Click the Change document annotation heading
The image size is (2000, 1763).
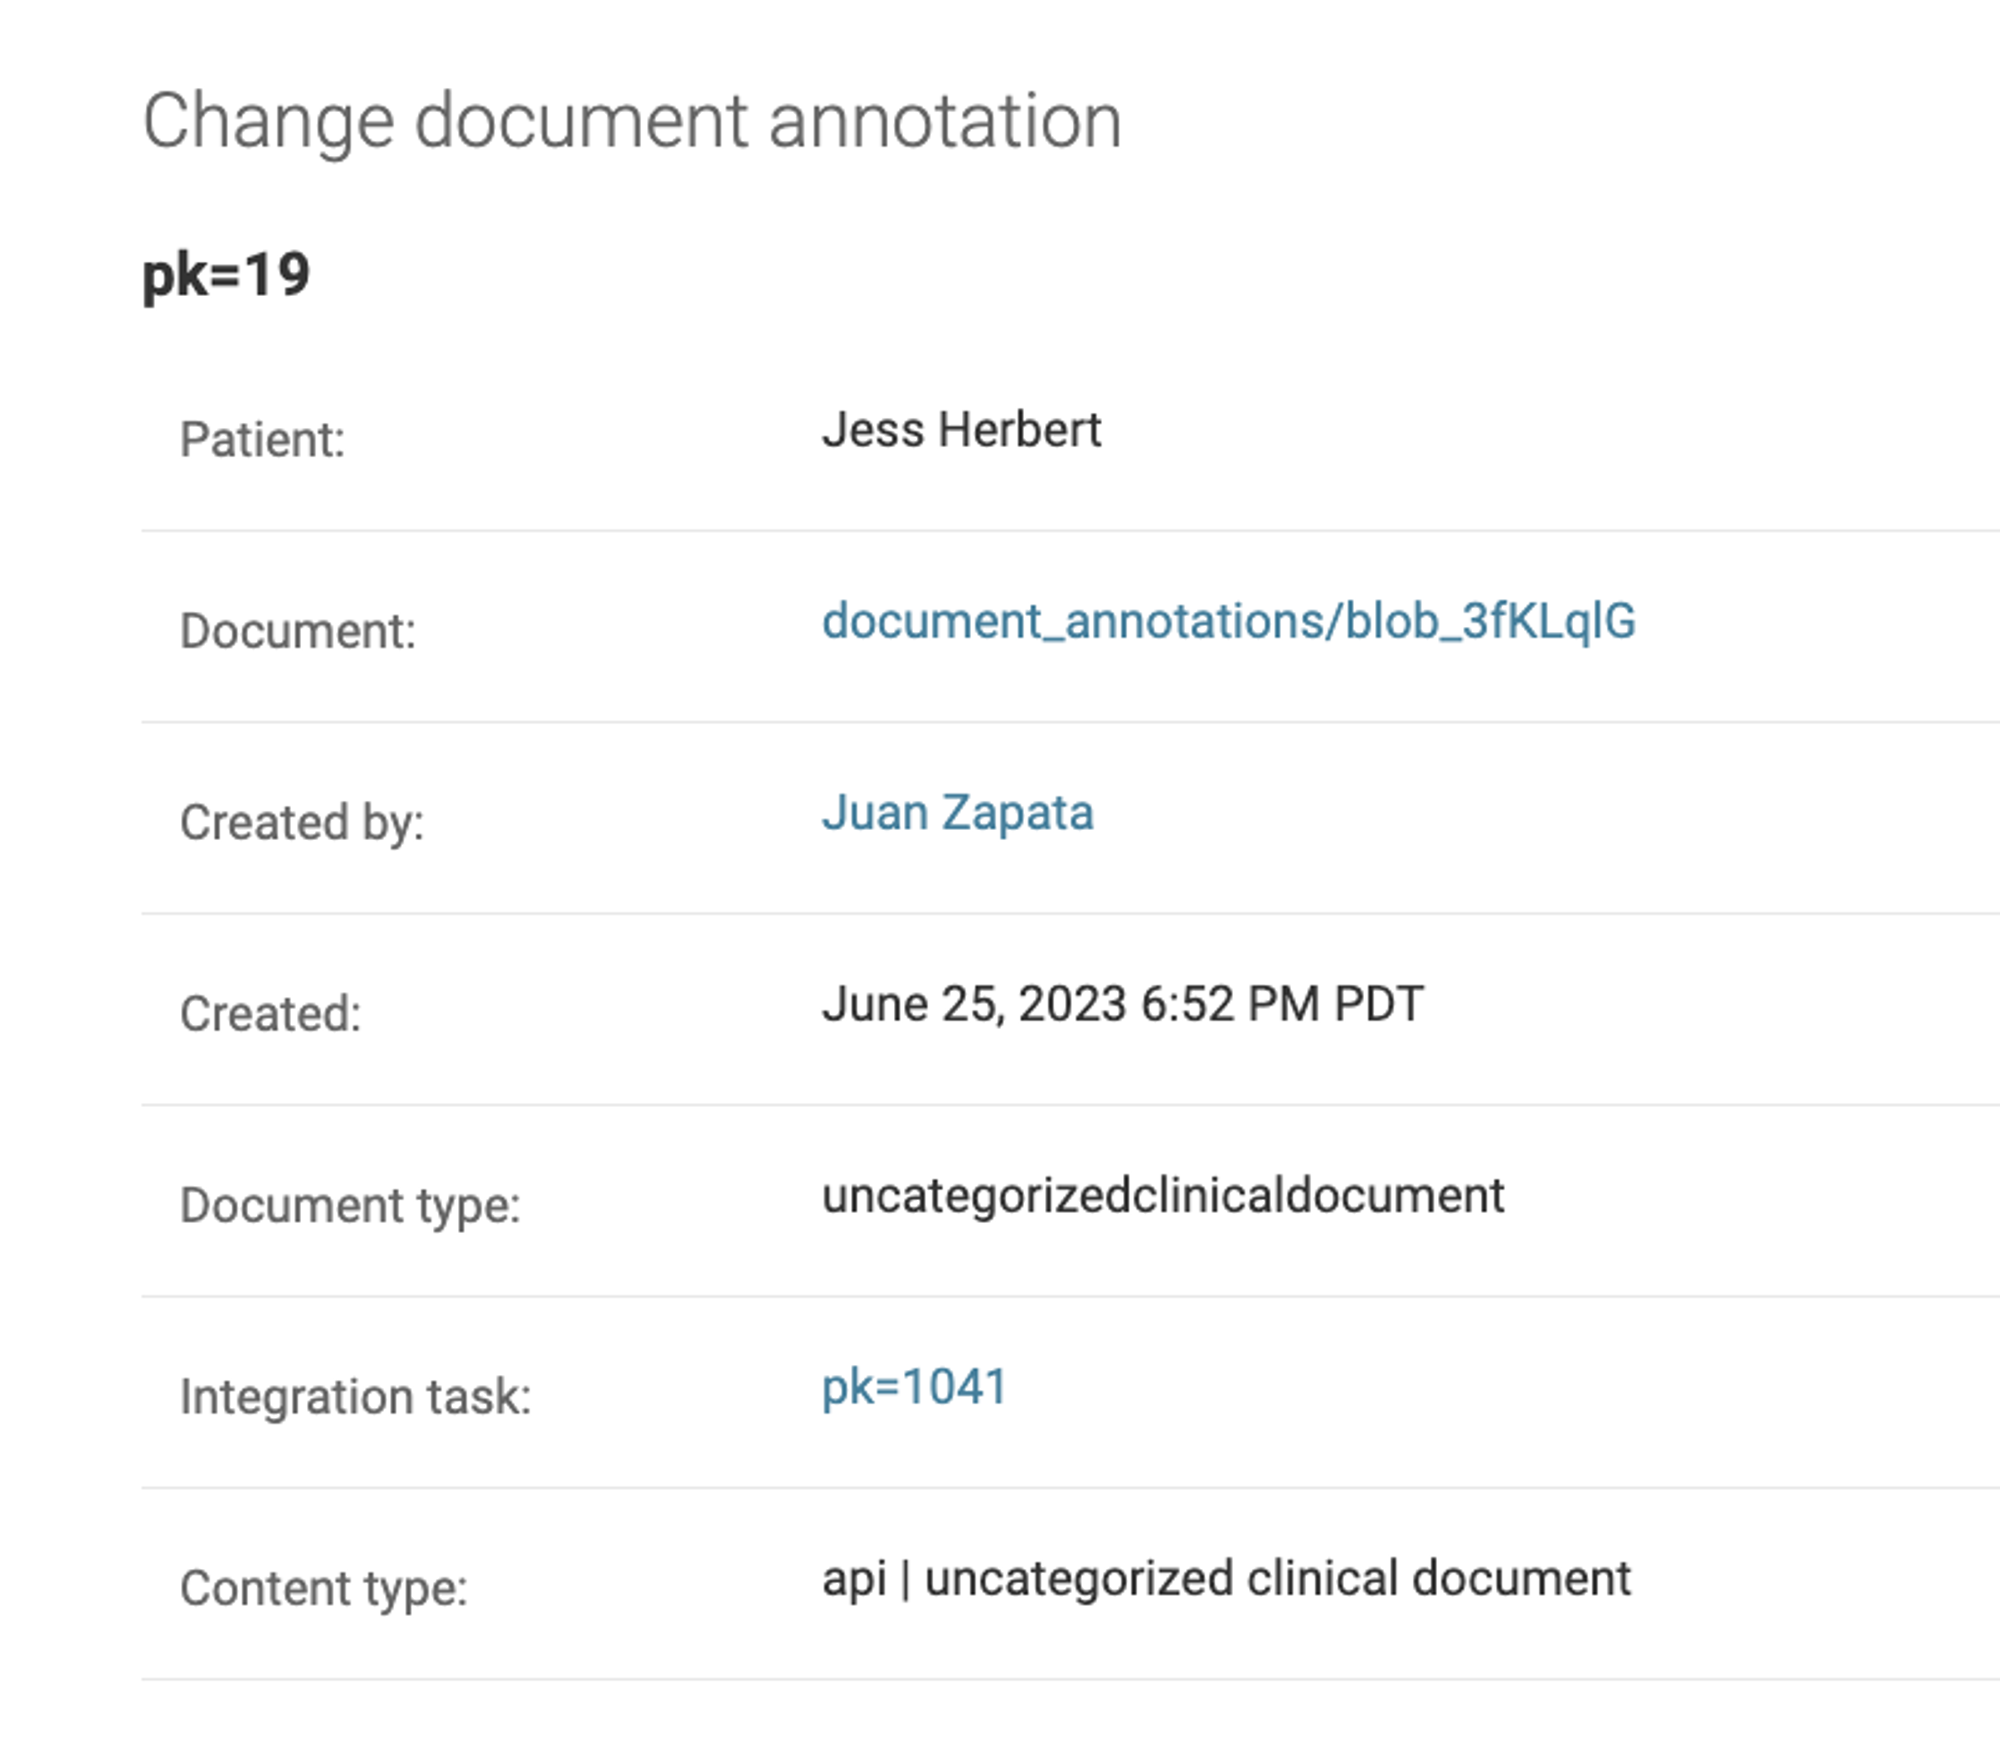(632, 123)
